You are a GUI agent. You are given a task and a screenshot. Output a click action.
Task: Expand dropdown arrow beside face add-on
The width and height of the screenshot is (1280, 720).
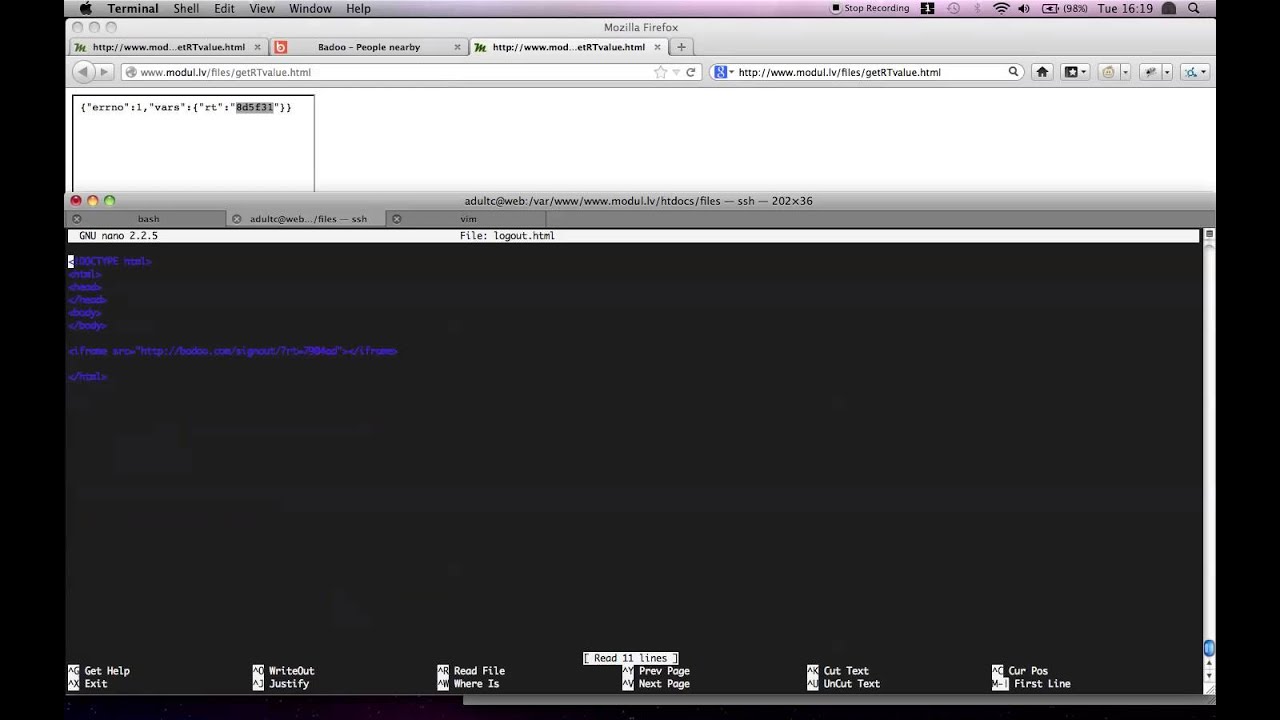[1125, 72]
